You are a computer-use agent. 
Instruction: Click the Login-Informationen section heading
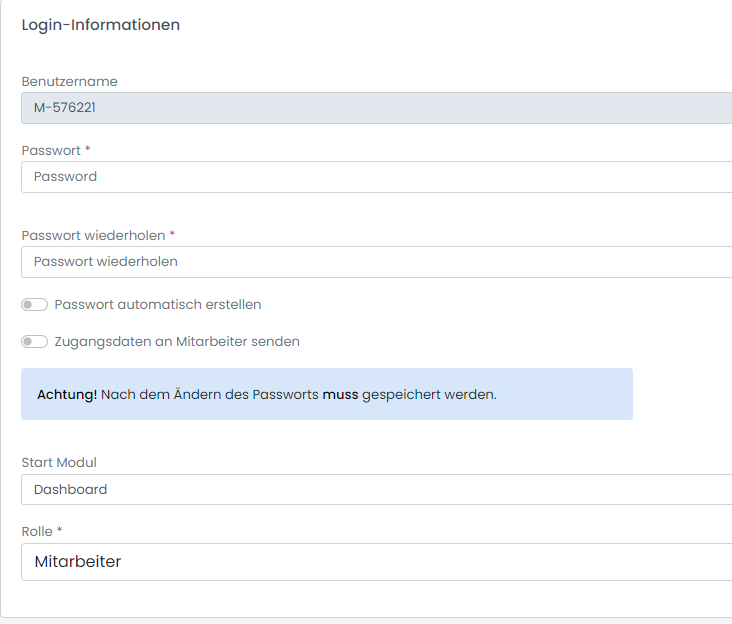pyautogui.click(x=101, y=25)
